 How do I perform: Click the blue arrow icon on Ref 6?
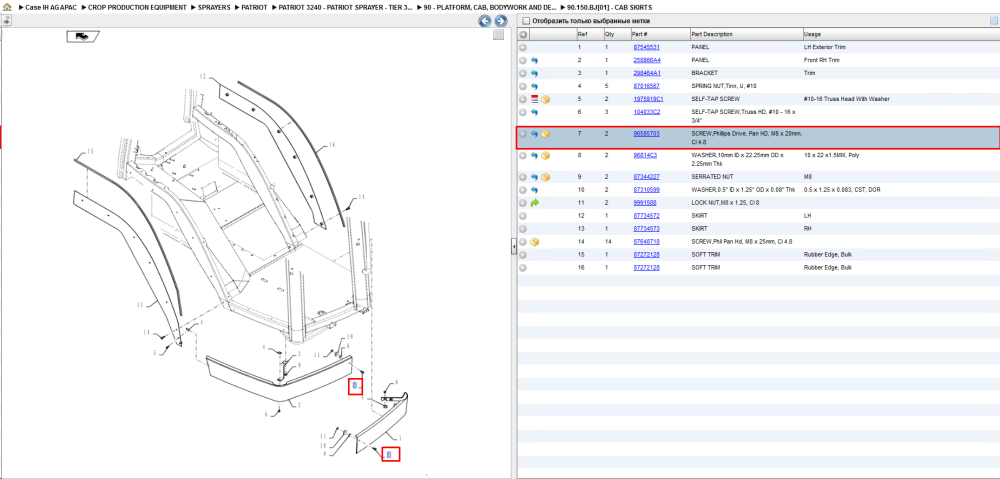[534, 112]
